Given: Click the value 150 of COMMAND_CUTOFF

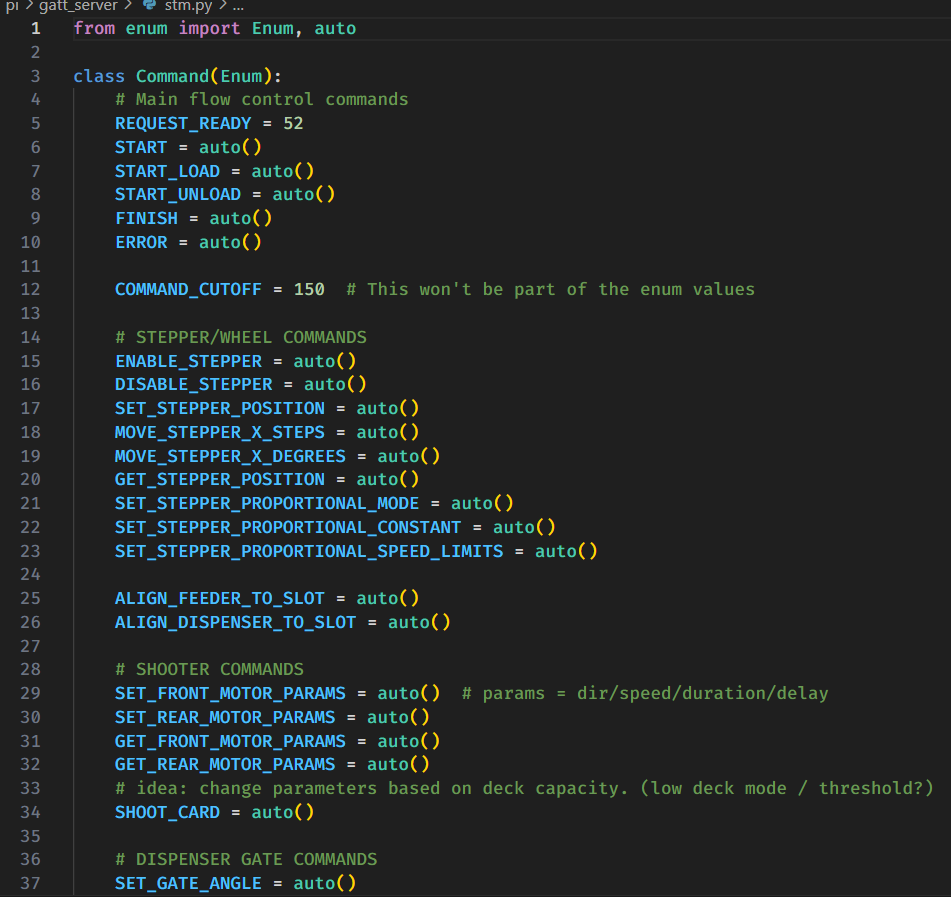Looking at the screenshot, I should (x=309, y=289).
